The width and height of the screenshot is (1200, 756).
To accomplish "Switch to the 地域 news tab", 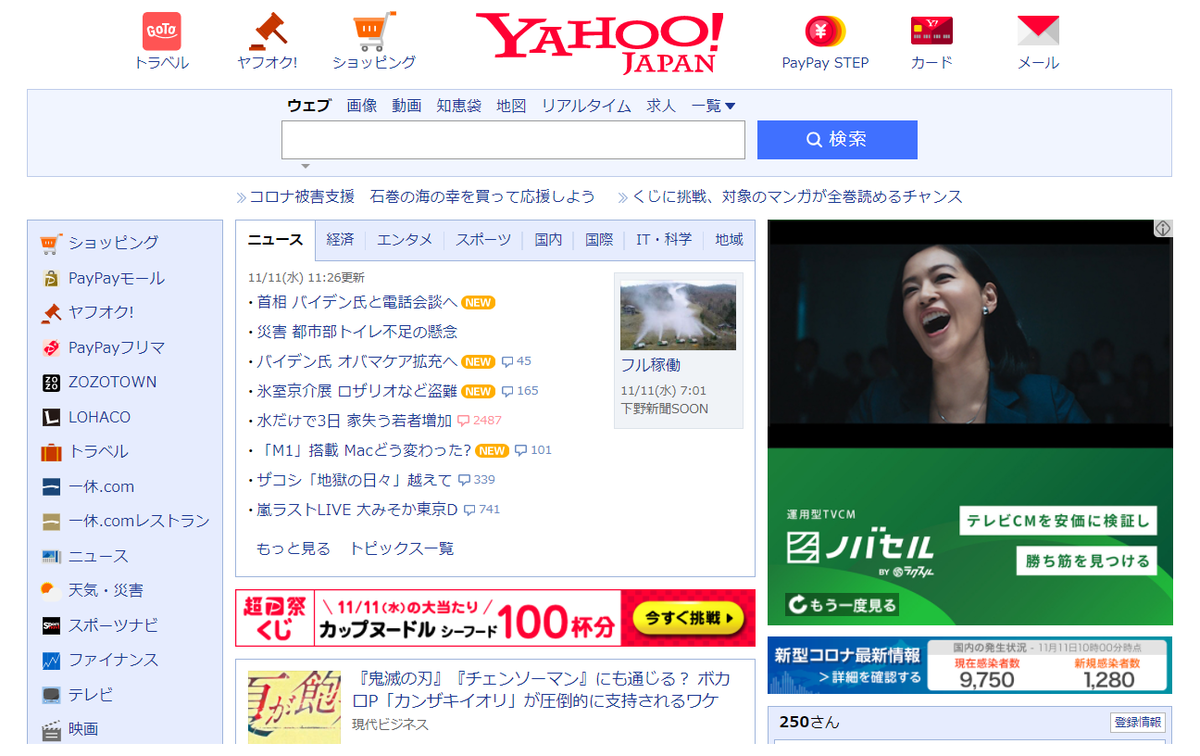I will pos(729,240).
